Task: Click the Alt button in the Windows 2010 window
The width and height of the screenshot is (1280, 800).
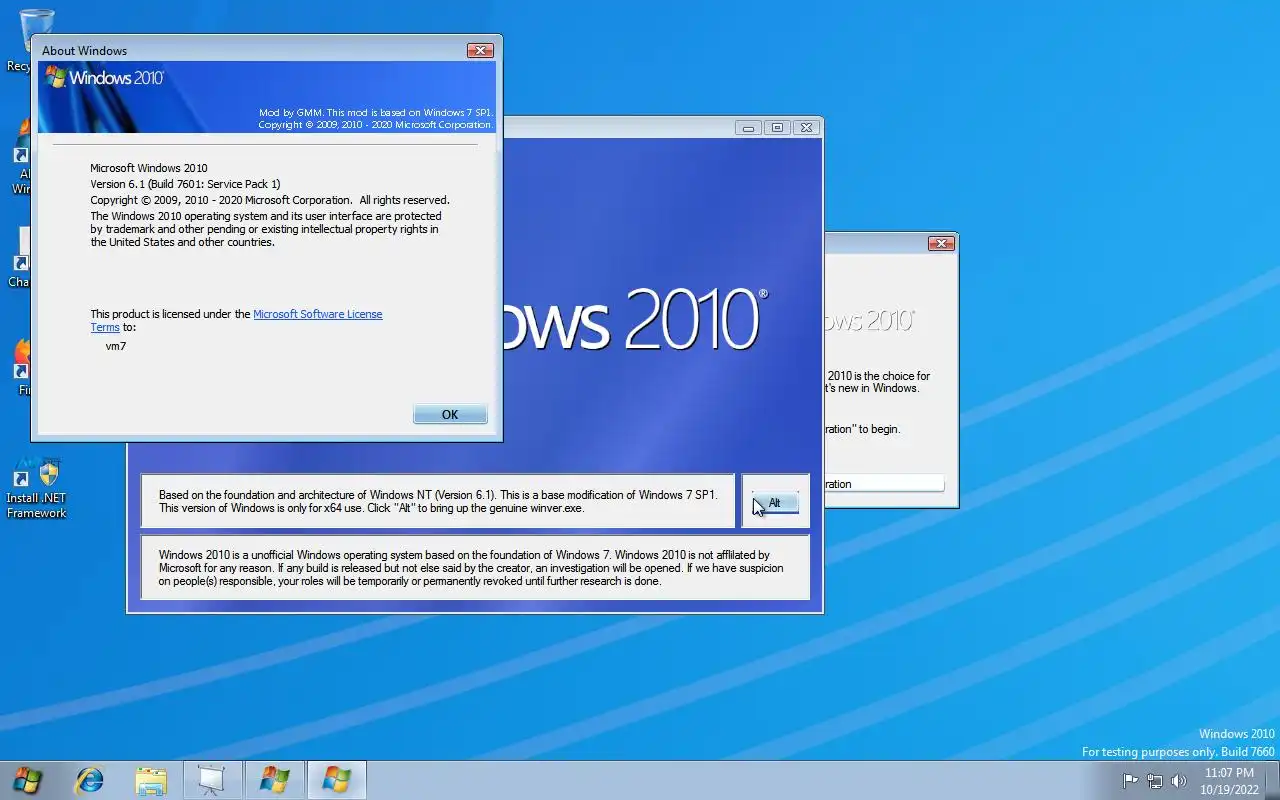Action: [x=775, y=503]
